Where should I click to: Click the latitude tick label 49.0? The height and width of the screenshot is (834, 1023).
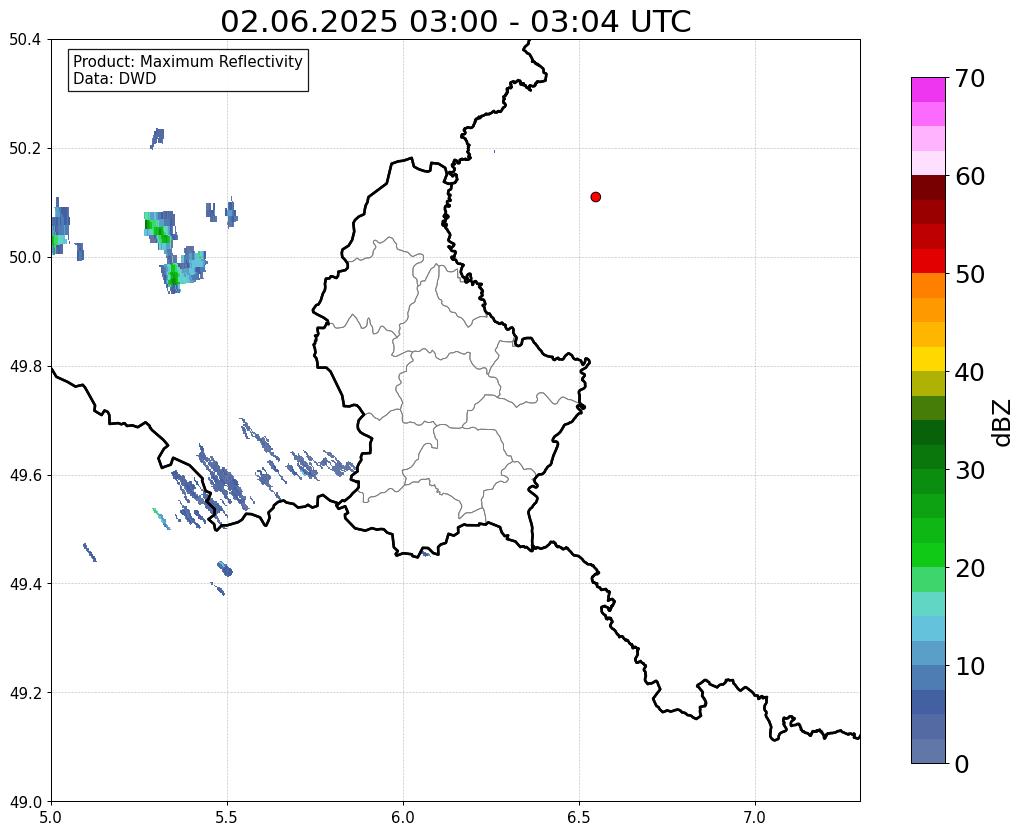25,802
